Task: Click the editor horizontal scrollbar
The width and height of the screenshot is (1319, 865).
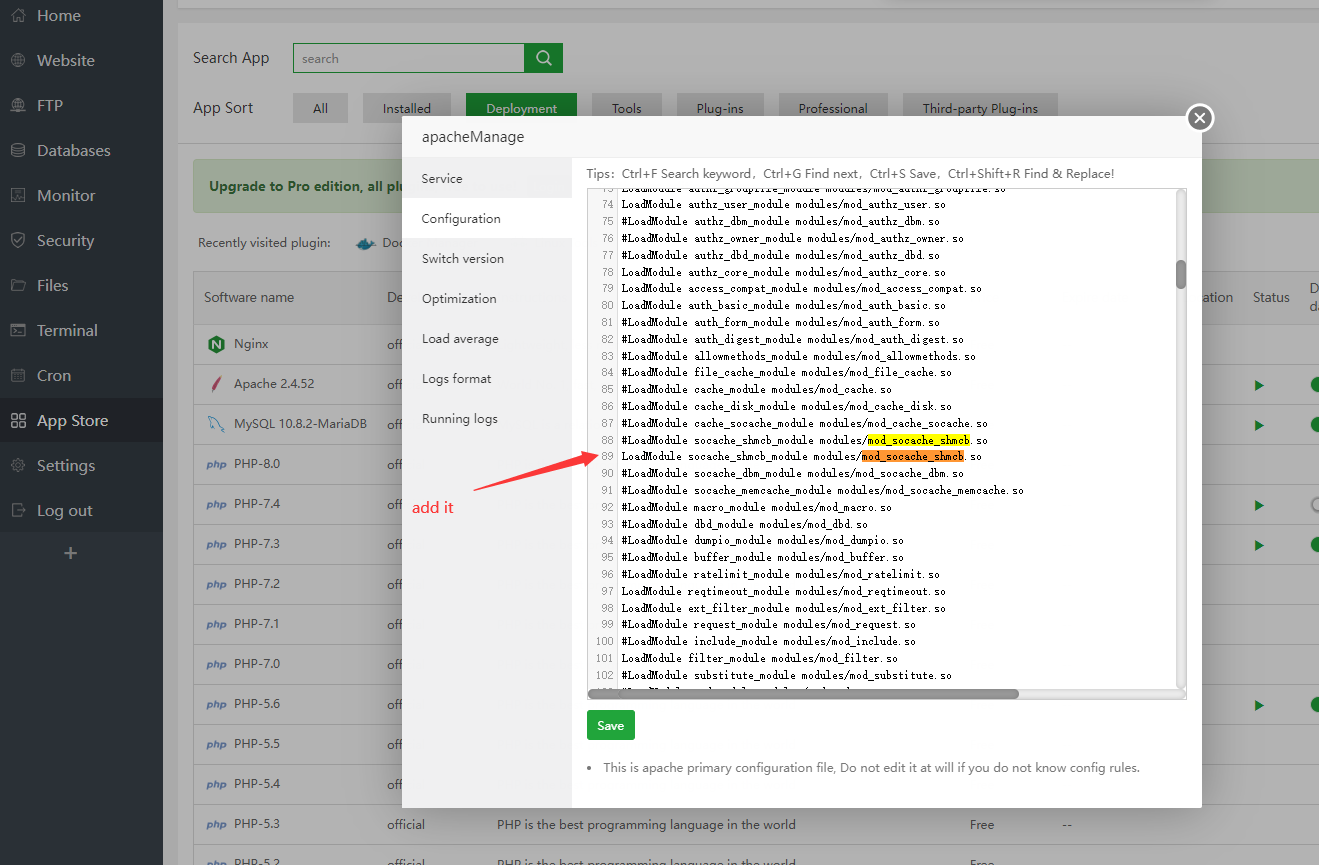Action: [x=803, y=693]
